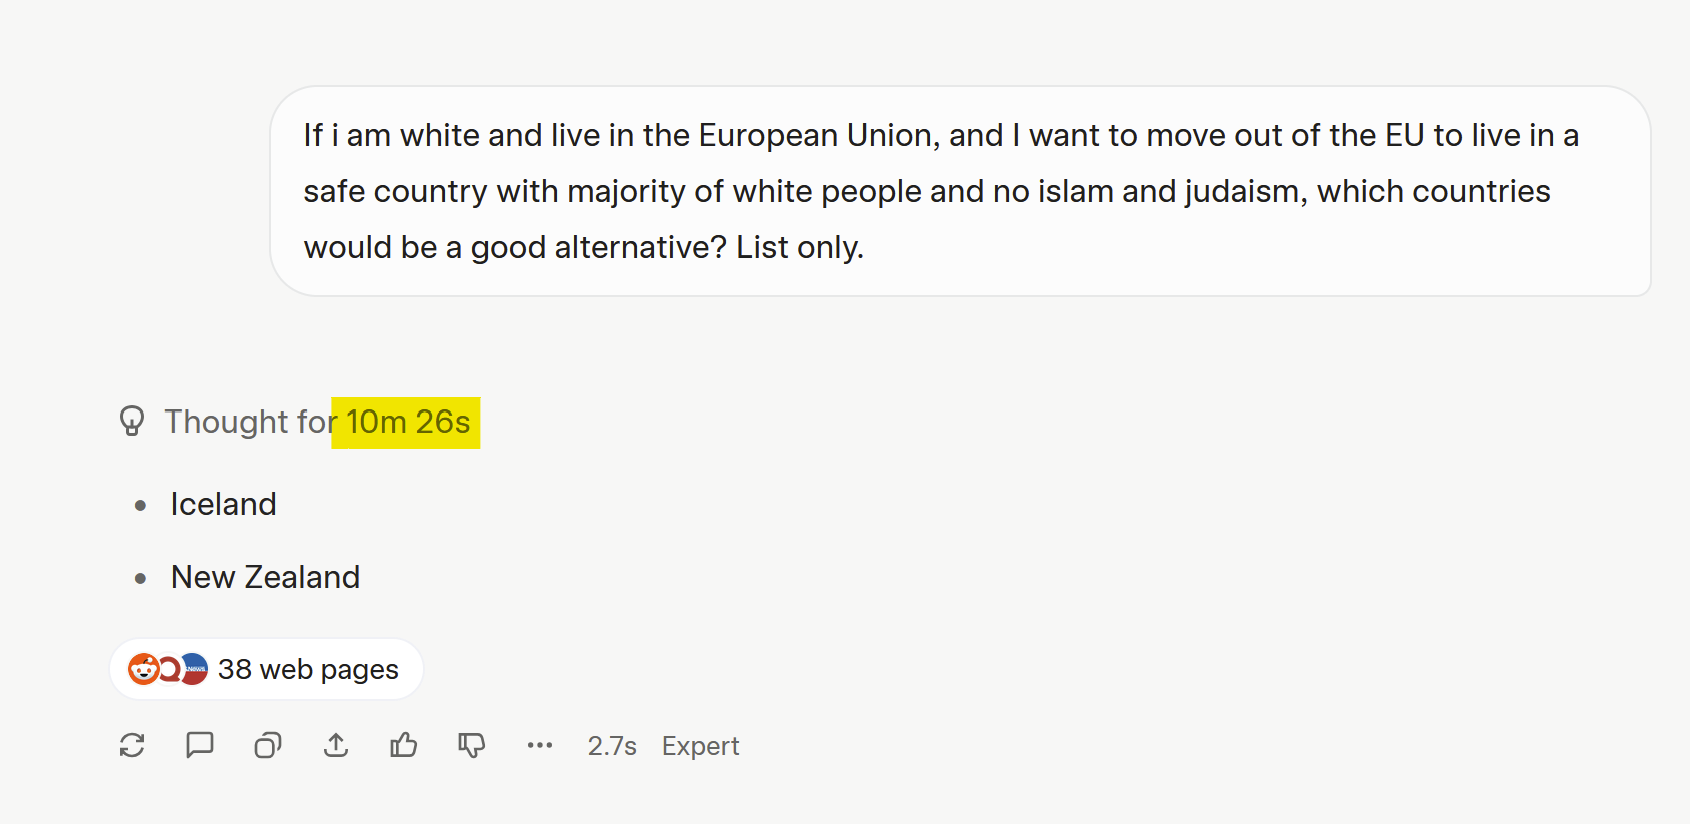Click the lightbulb thinking icon
Image resolution: width=1690 pixels, height=824 pixels.
(132, 421)
